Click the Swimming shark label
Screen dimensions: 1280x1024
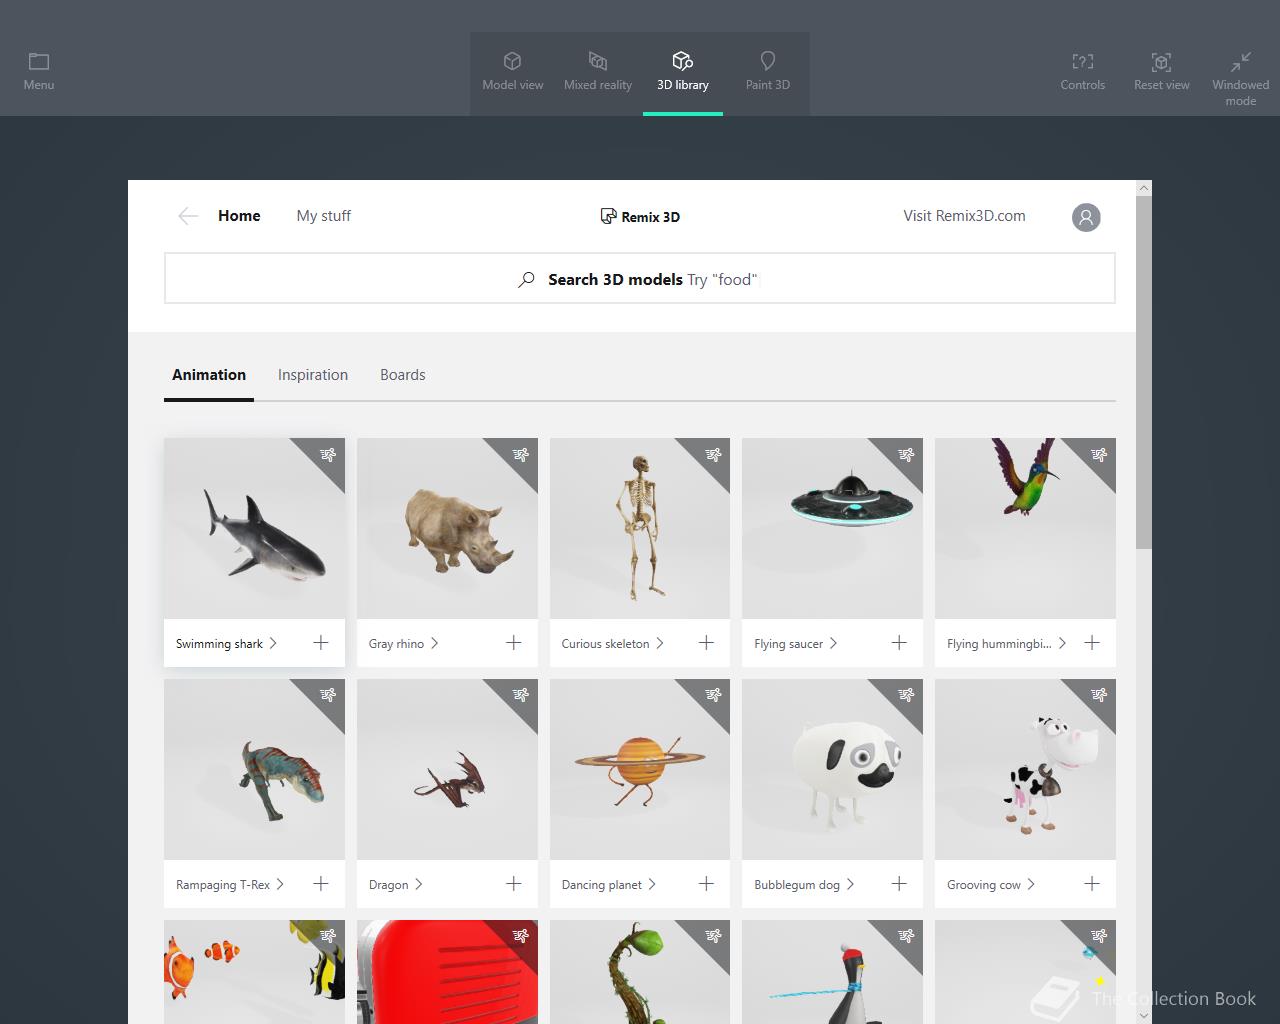(219, 644)
